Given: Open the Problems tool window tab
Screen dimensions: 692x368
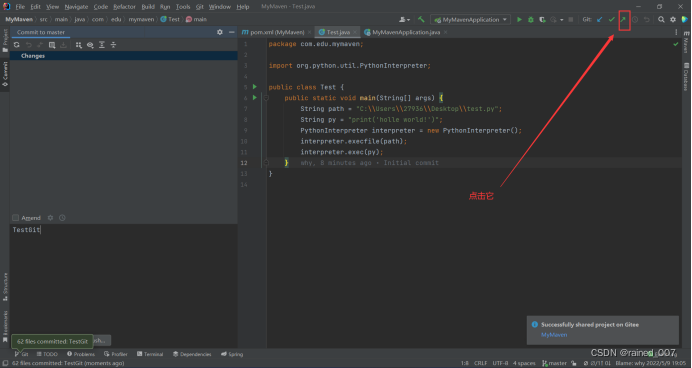Looking at the screenshot, I should tap(81, 354).
